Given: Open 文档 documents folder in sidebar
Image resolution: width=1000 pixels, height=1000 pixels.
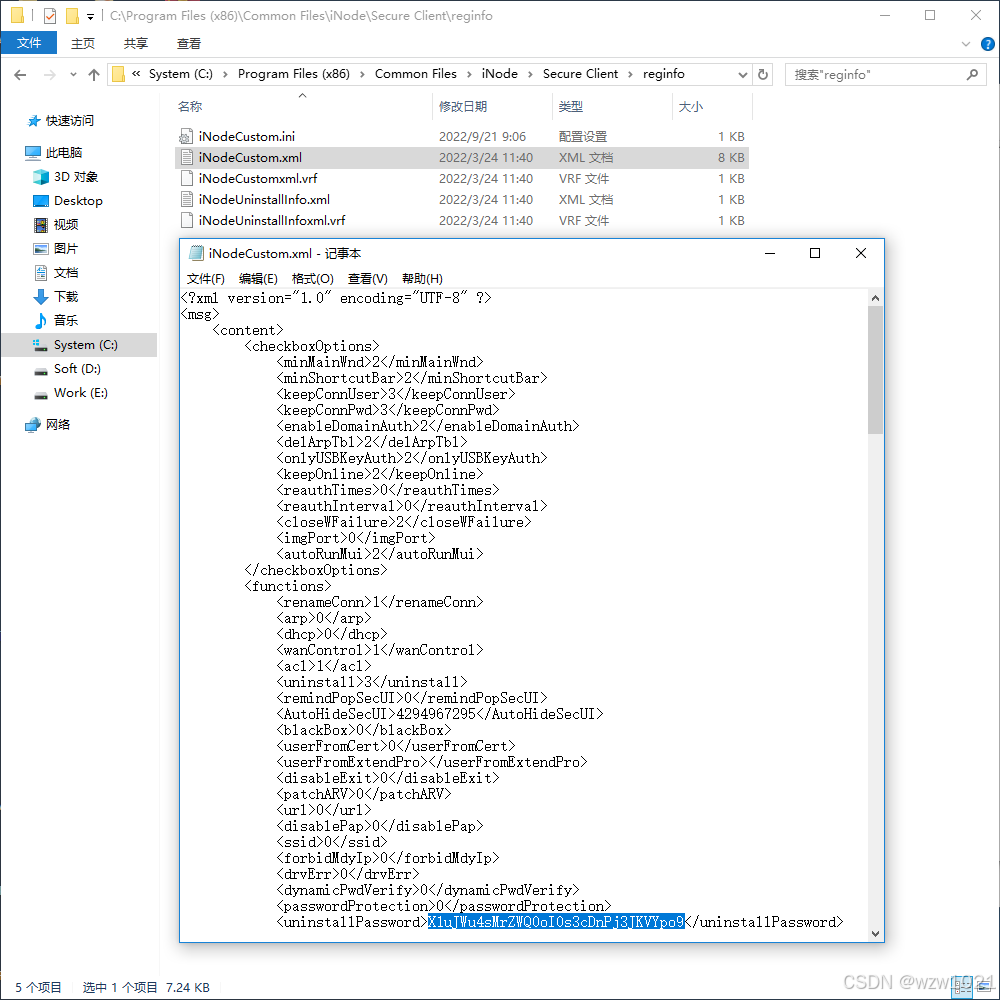Looking at the screenshot, I should (56, 273).
